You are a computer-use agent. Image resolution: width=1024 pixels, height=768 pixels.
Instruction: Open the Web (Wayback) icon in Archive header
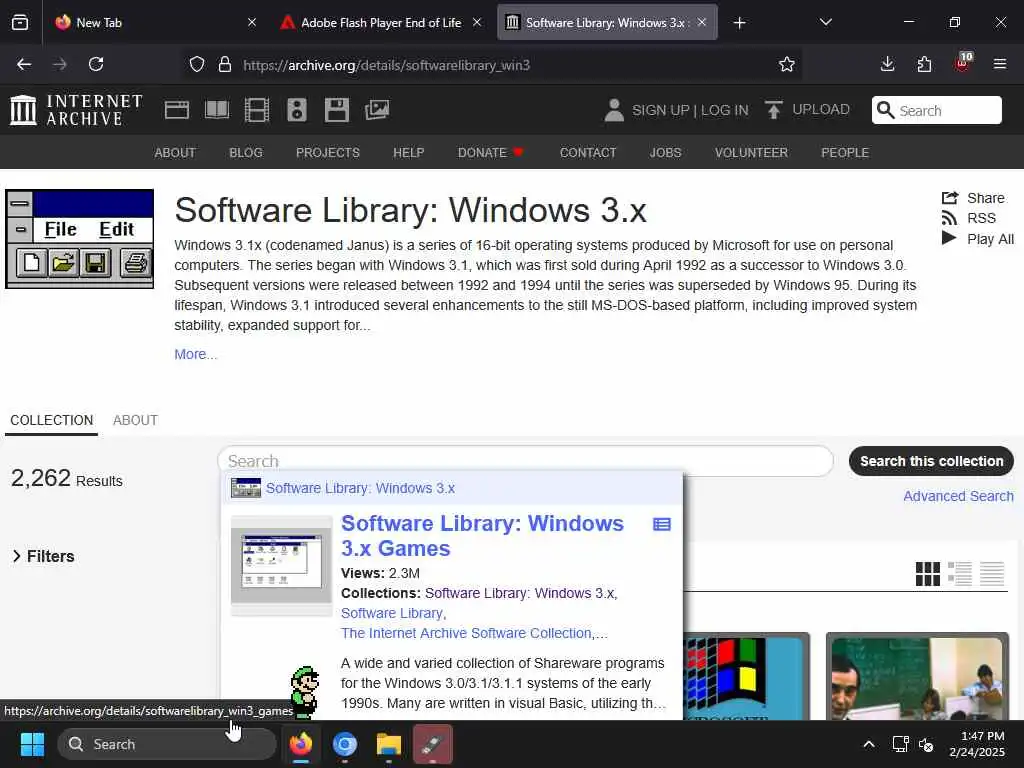click(177, 110)
